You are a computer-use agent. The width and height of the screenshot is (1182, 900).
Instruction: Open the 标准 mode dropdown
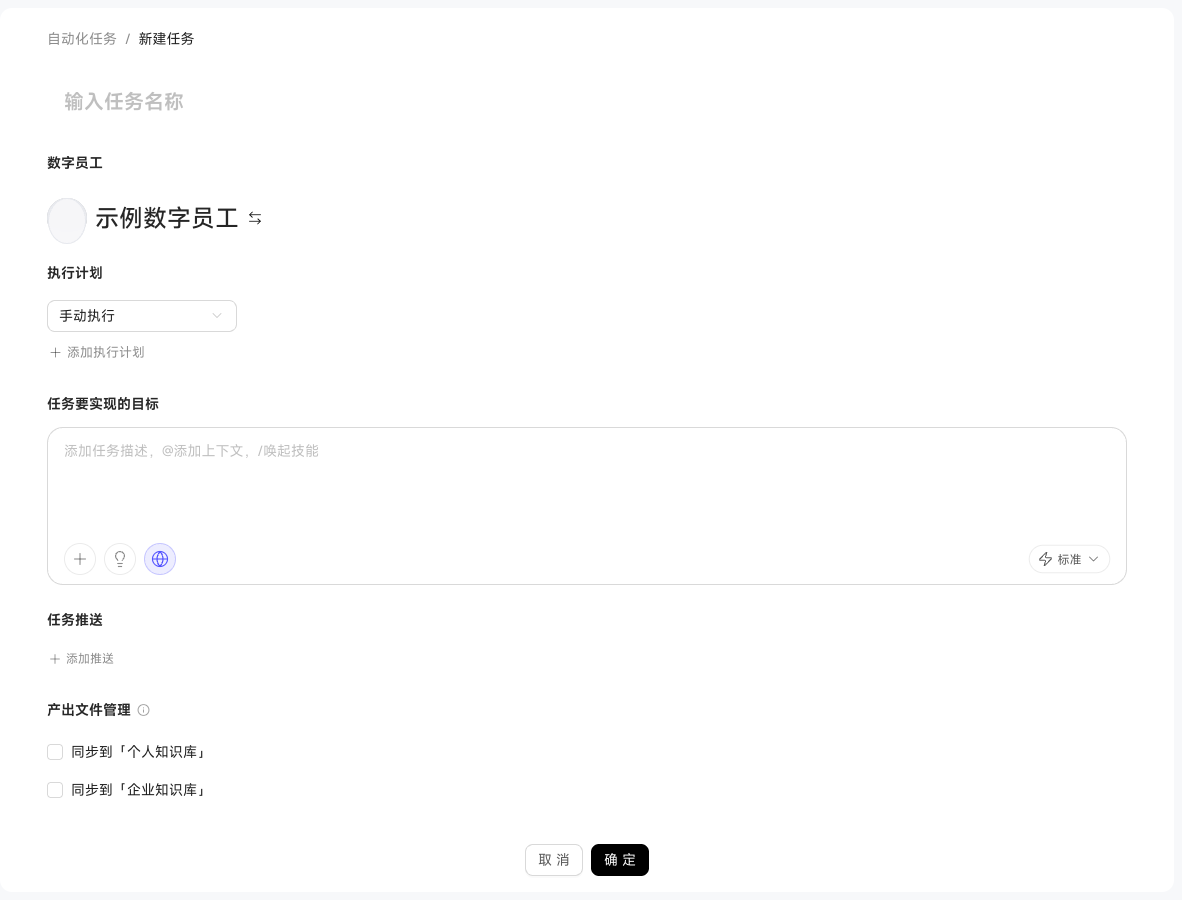click(x=1069, y=559)
